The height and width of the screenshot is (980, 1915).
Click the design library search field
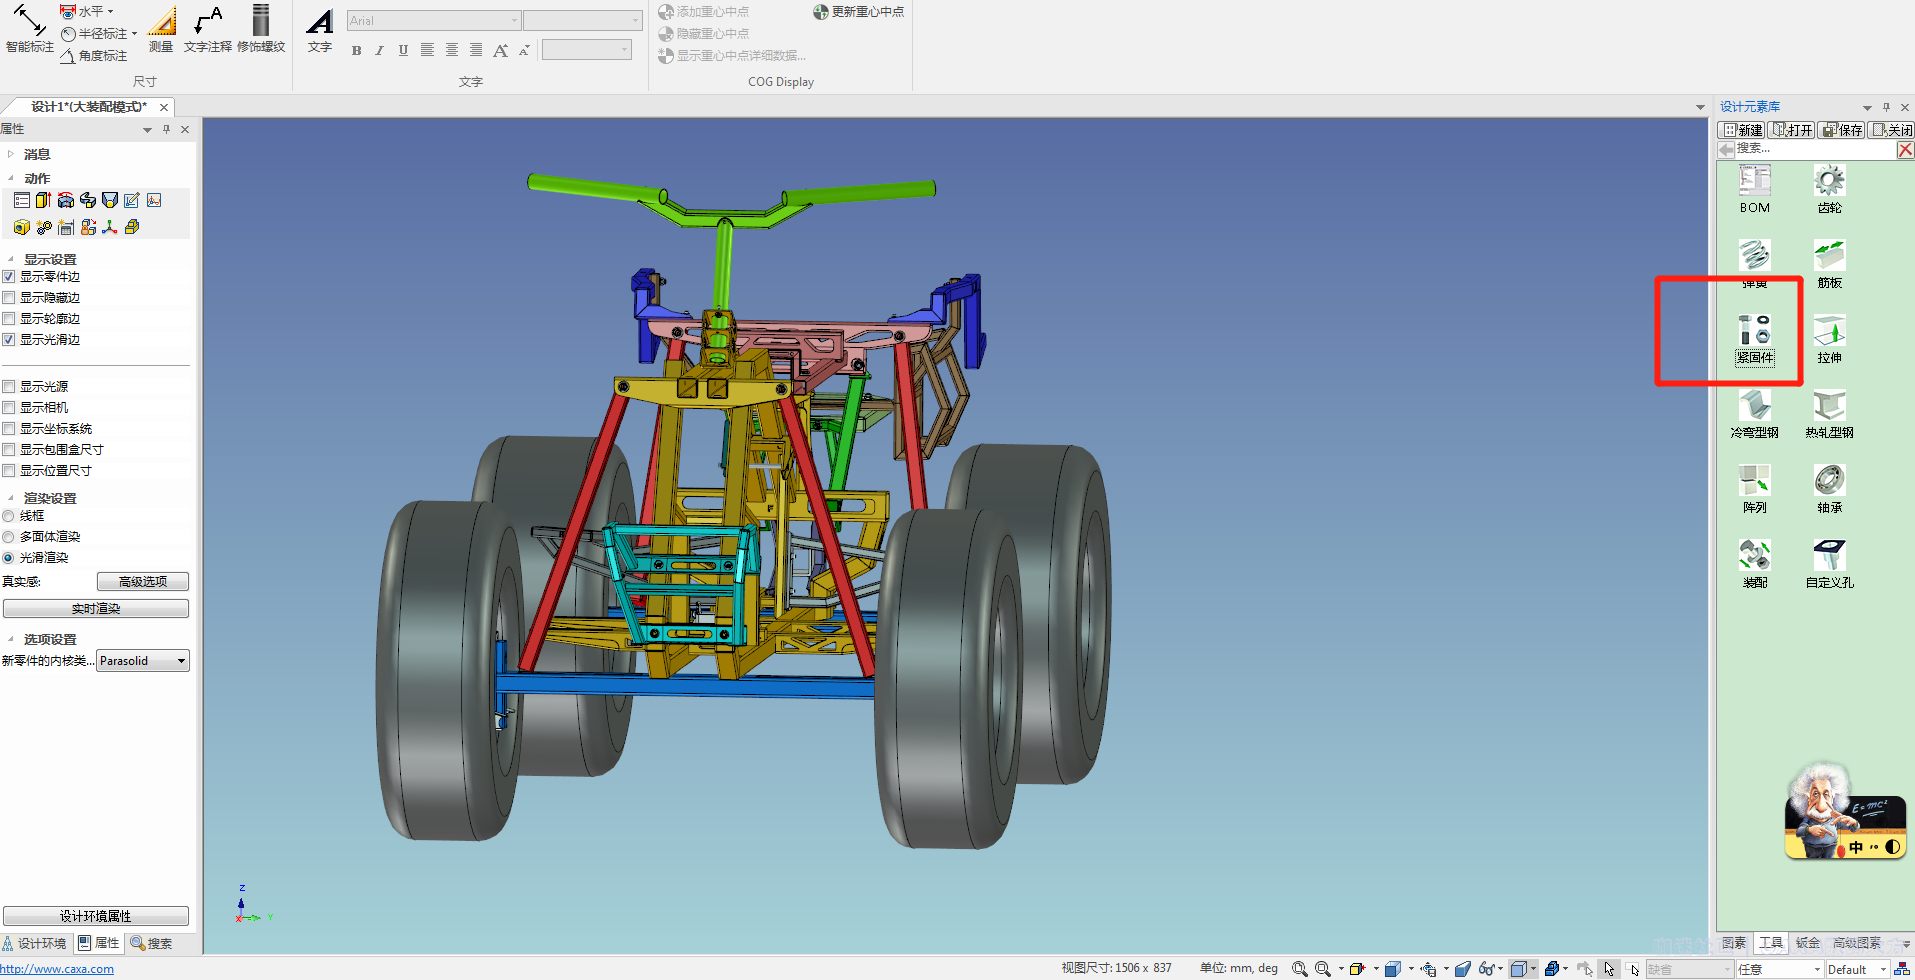coord(1814,149)
